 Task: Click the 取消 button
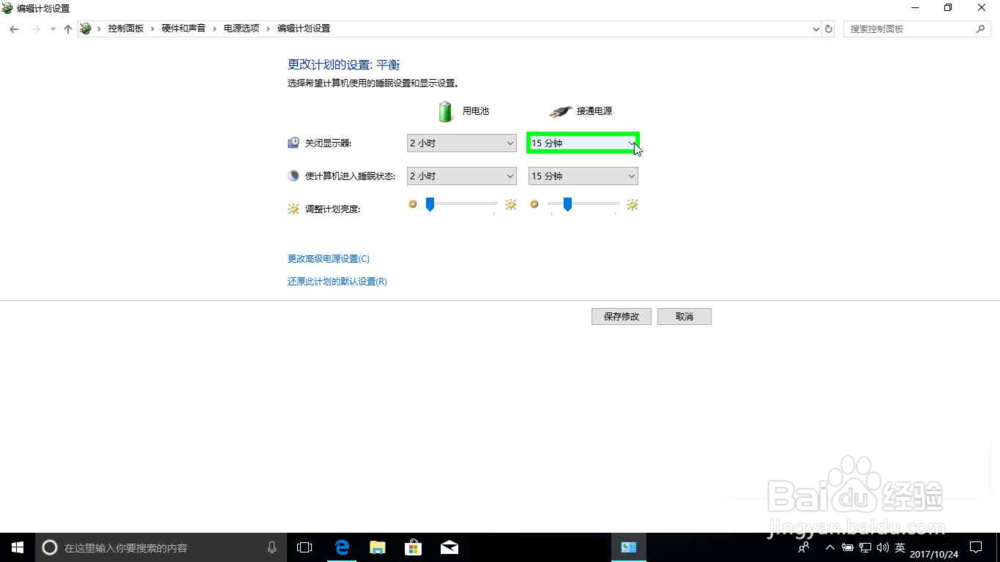point(684,316)
